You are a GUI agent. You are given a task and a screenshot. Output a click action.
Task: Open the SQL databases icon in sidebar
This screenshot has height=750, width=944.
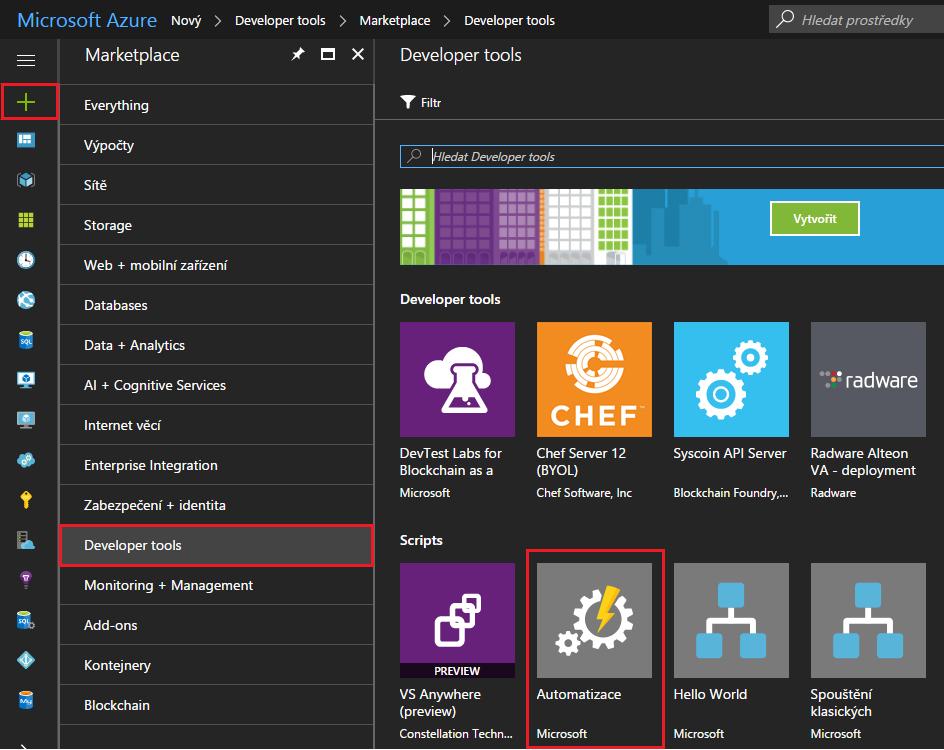pyautogui.click(x=26, y=340)
